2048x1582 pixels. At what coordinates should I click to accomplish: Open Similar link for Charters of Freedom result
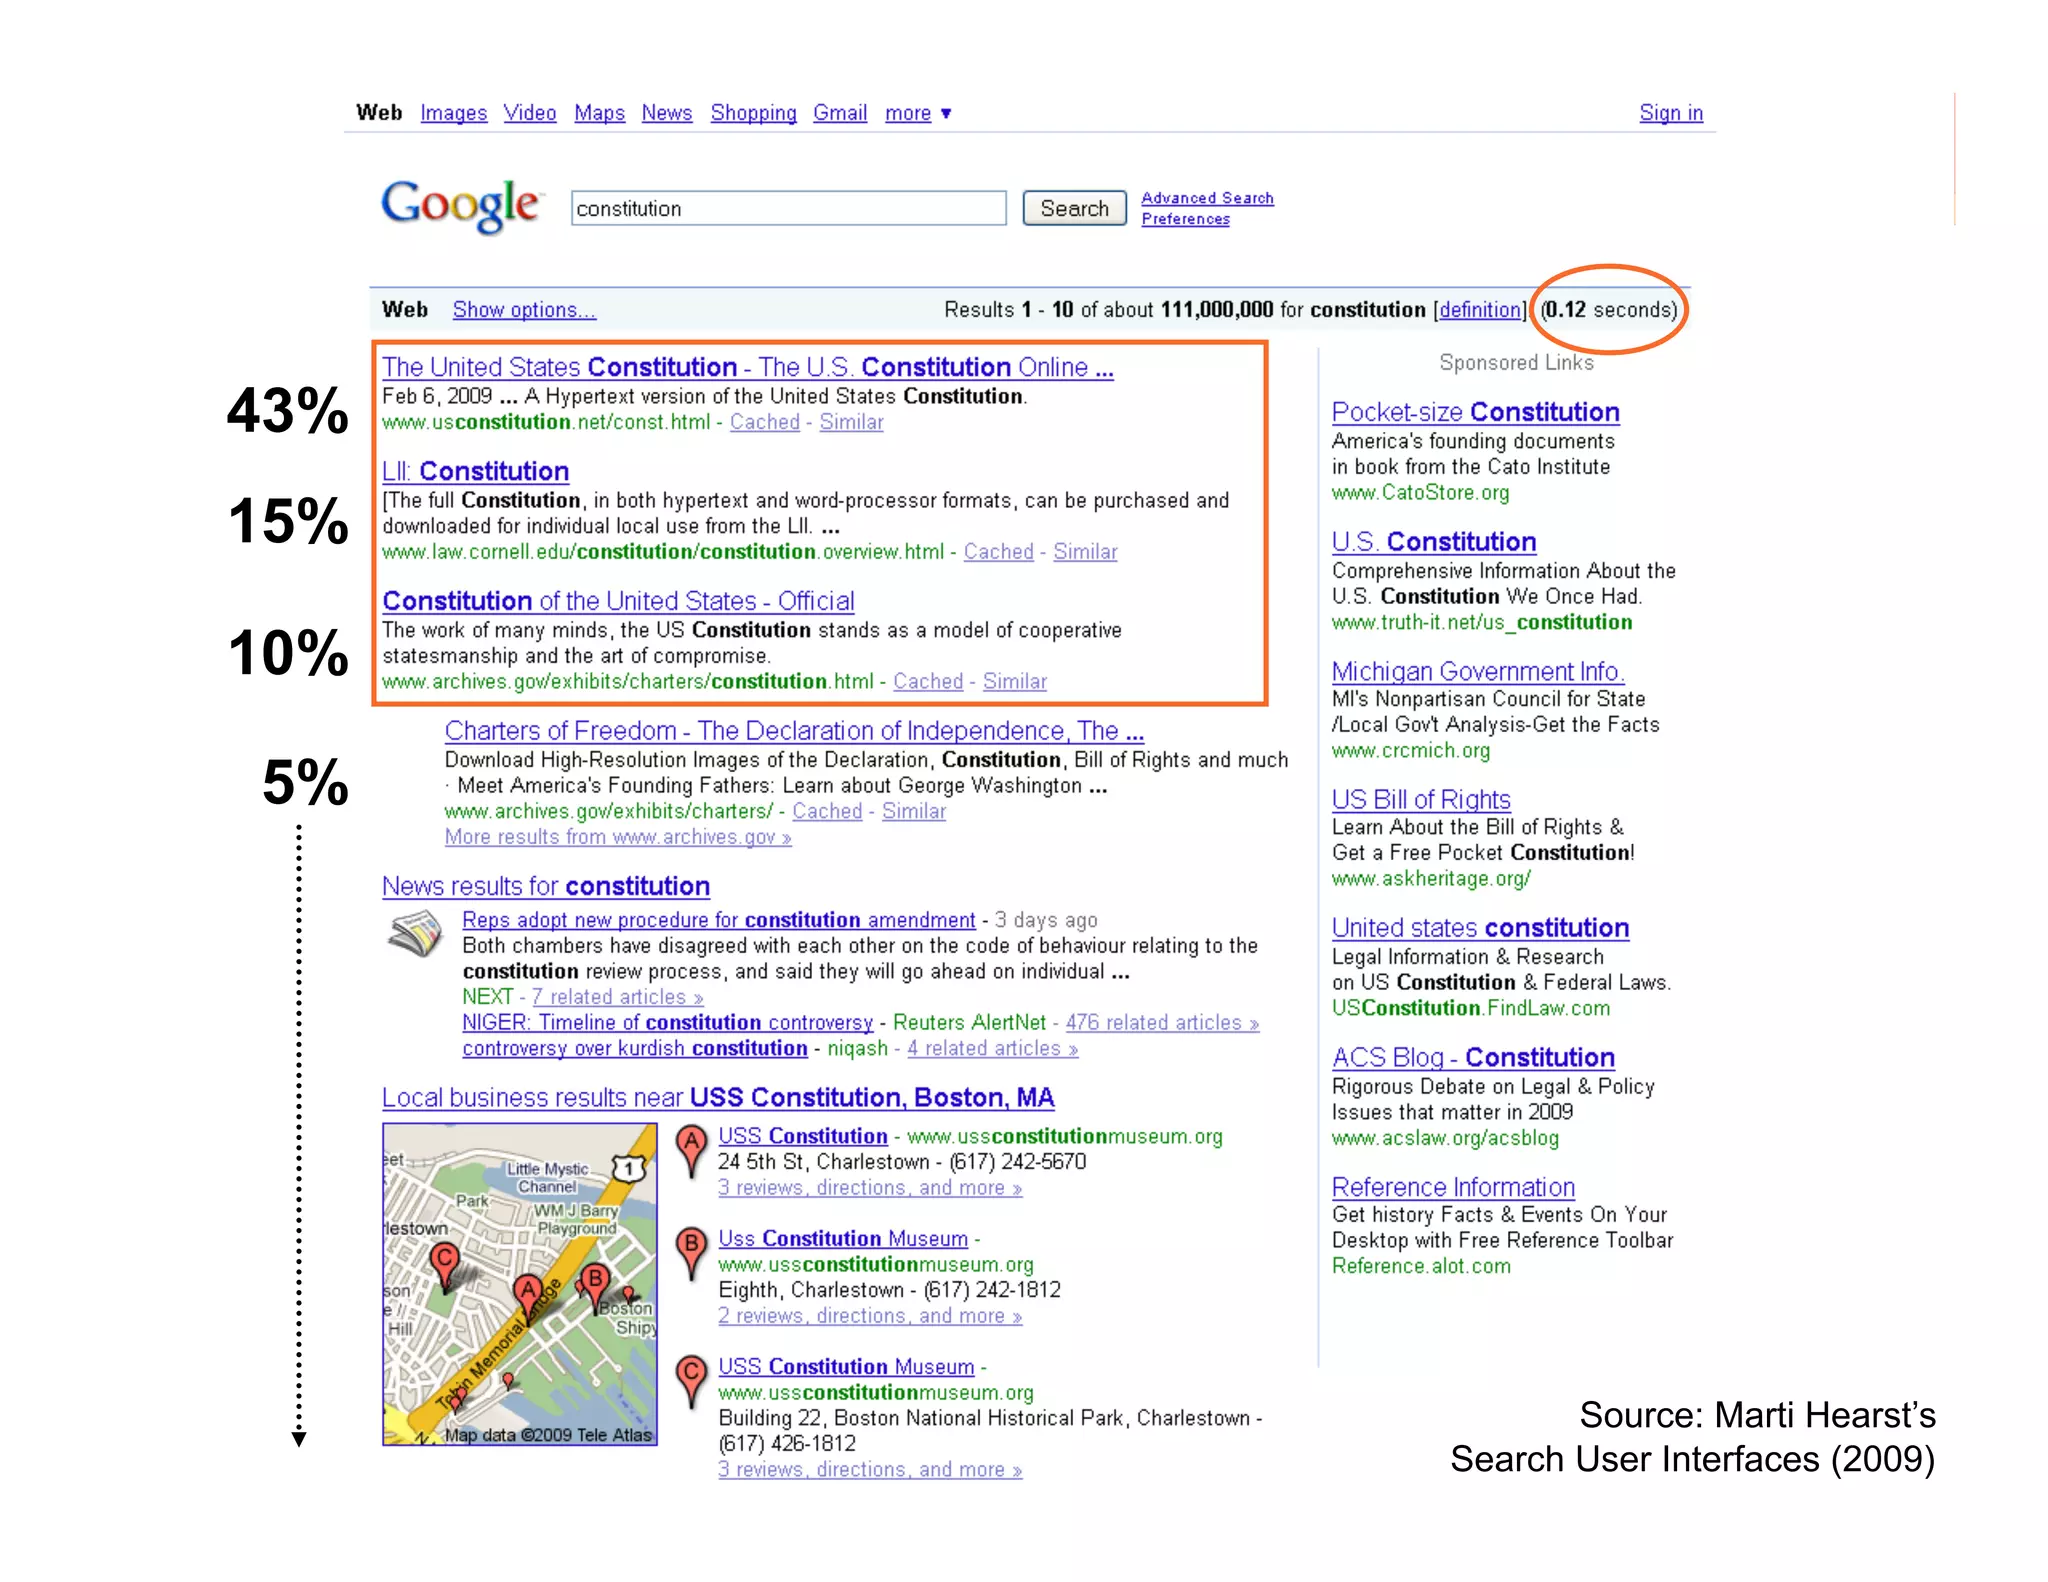tap(914, 811)
